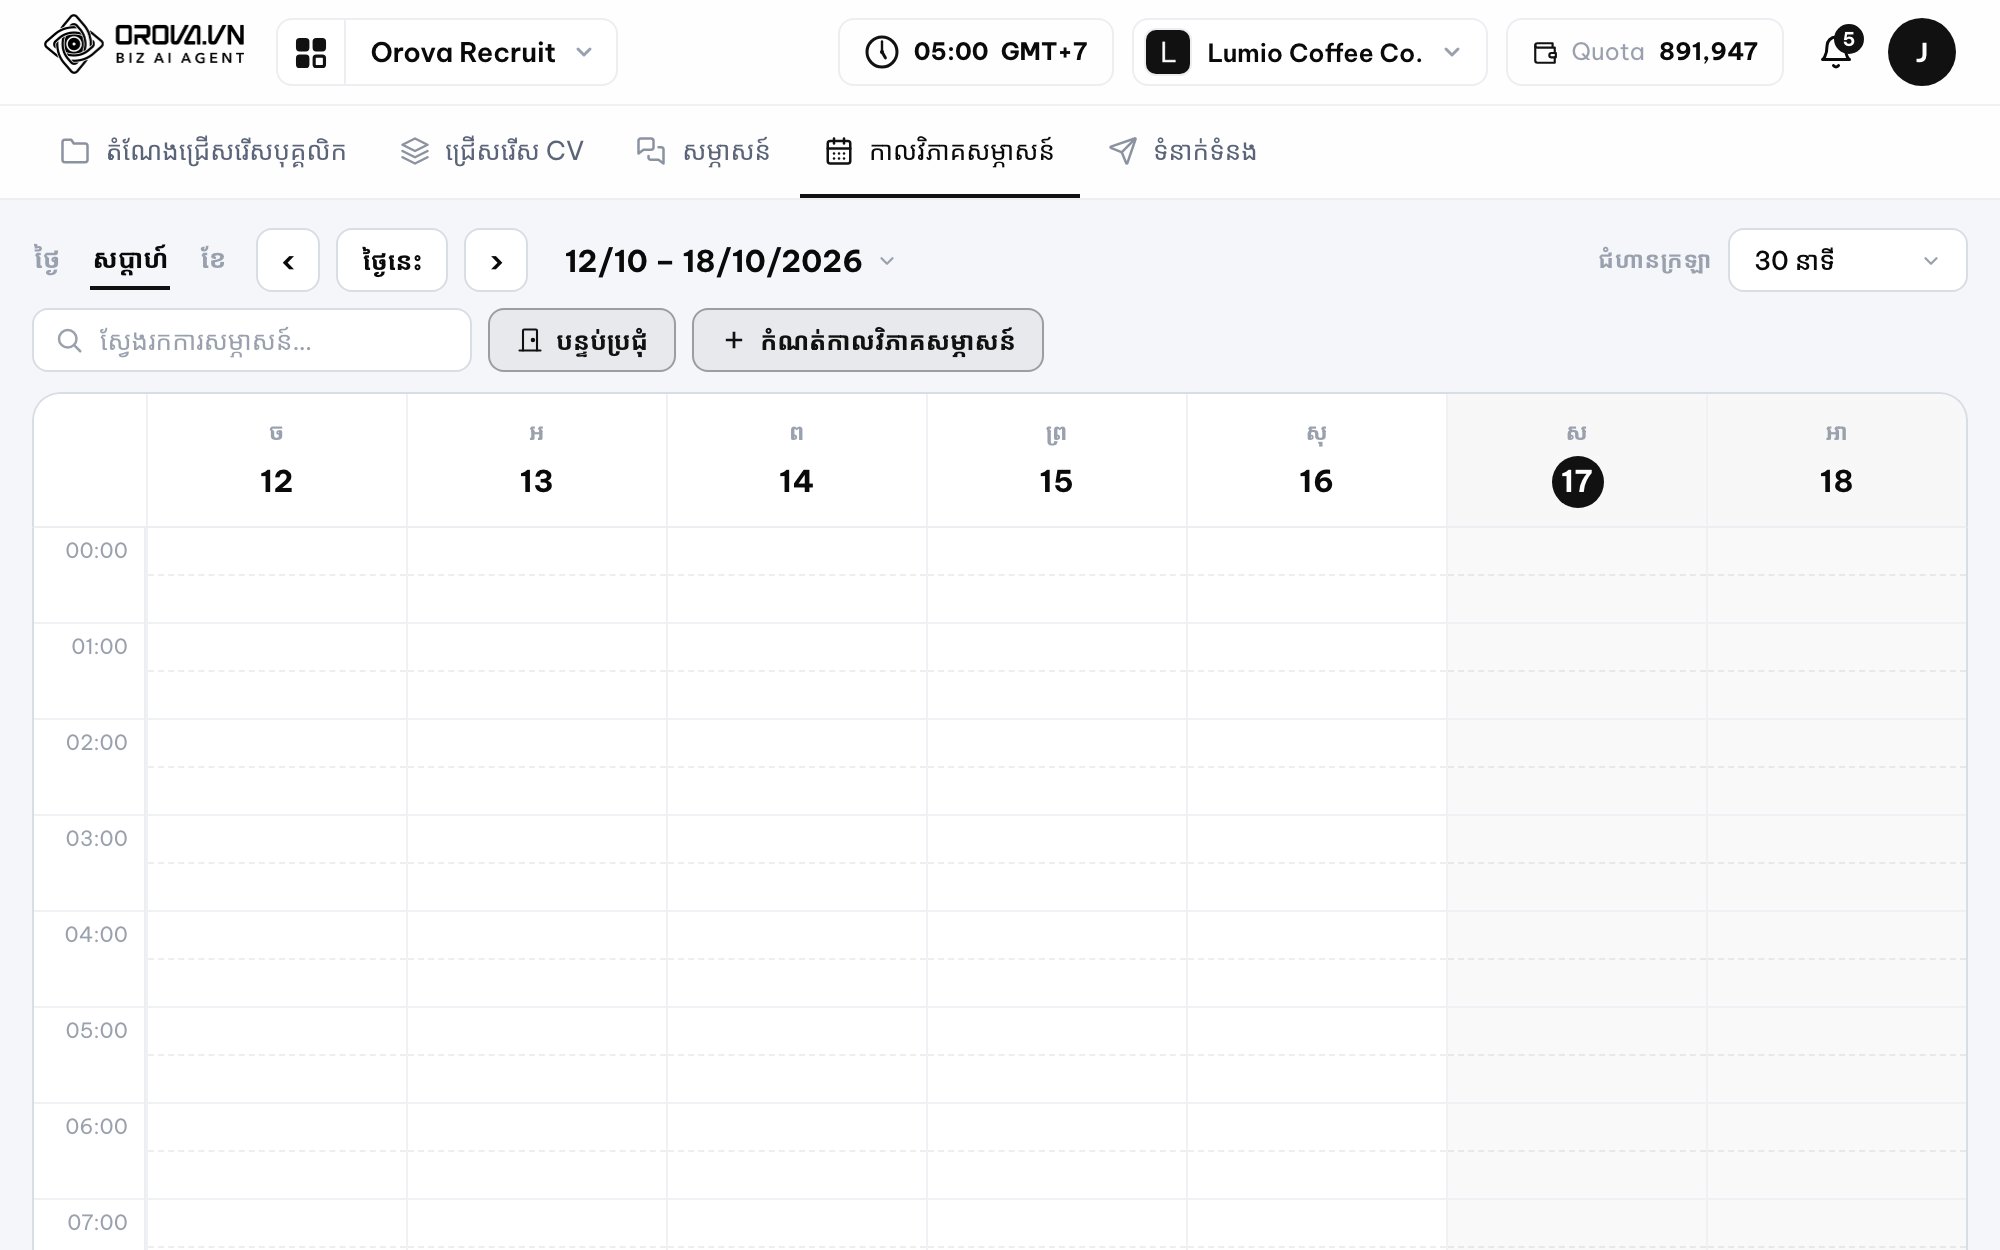
Task: Switch to week view
Action: point(130,260)
